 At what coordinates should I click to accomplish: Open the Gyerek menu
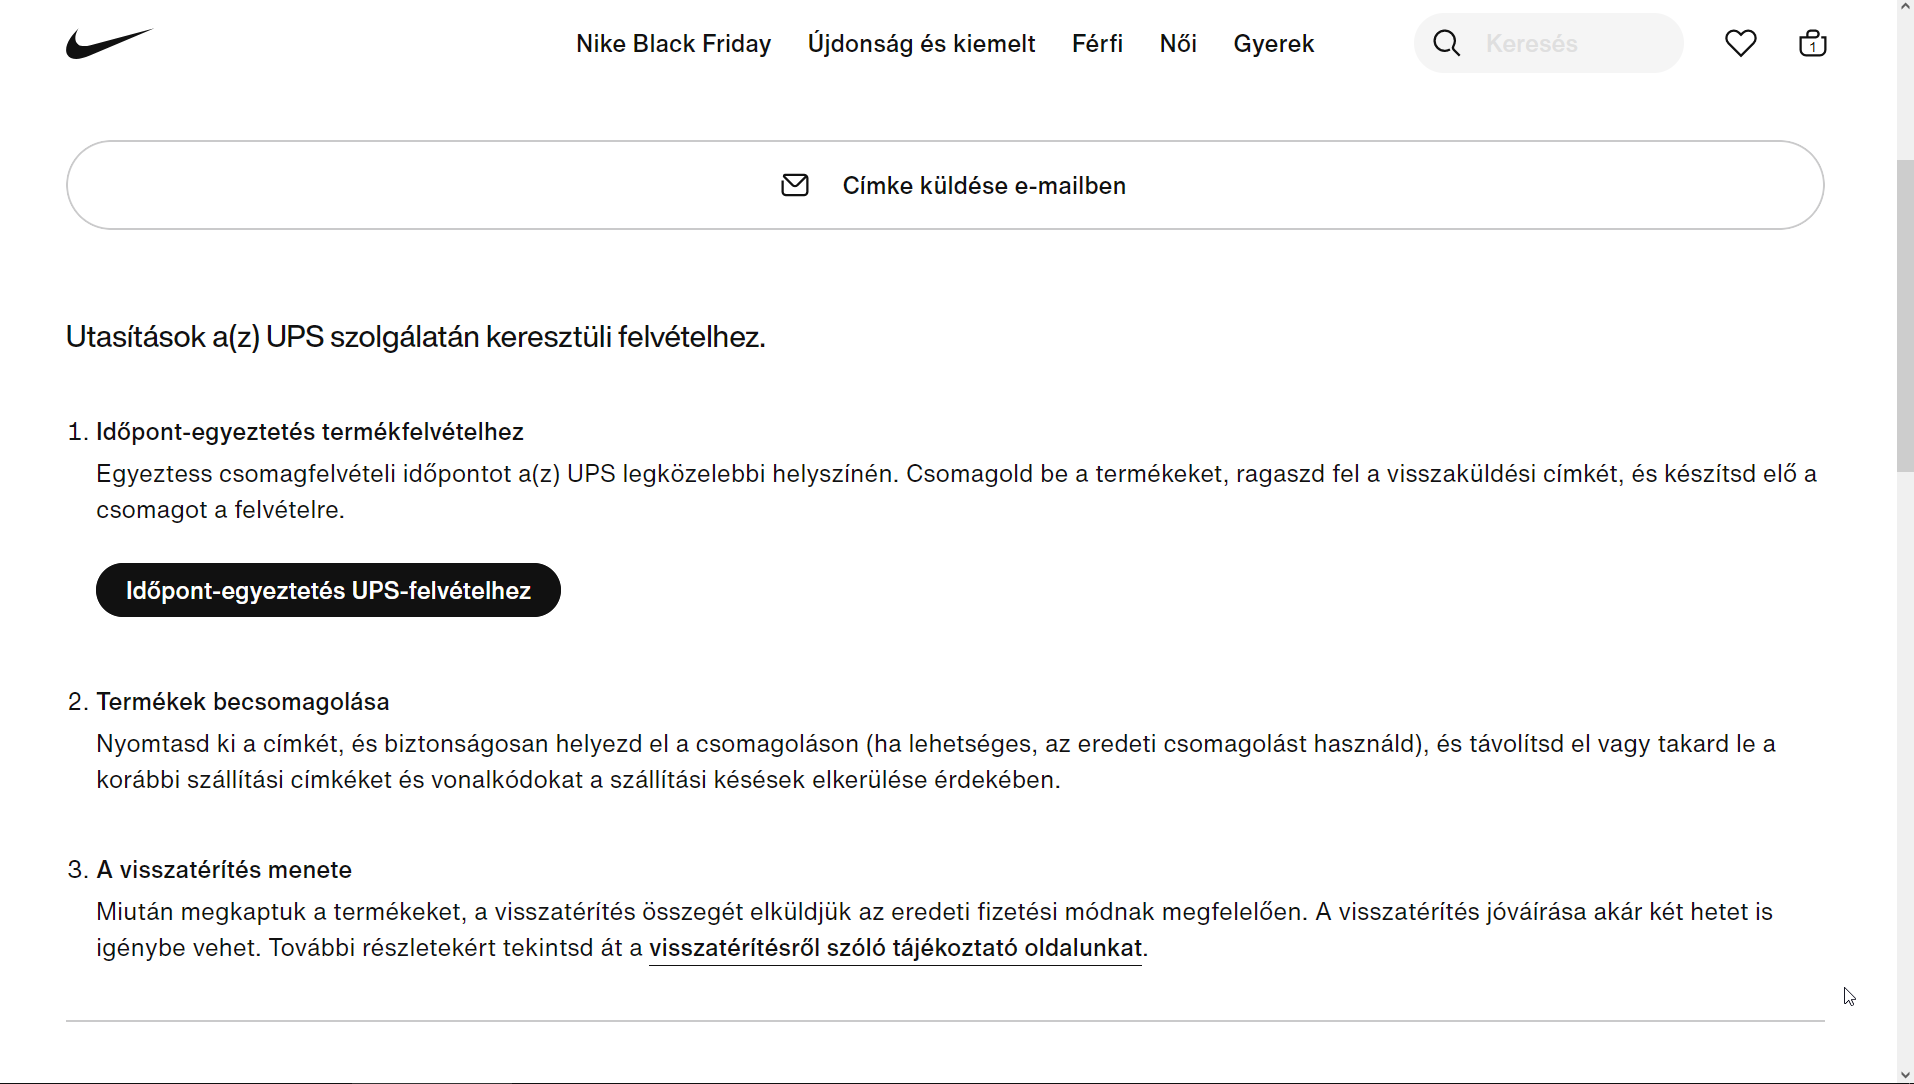tap(1273, 44)
